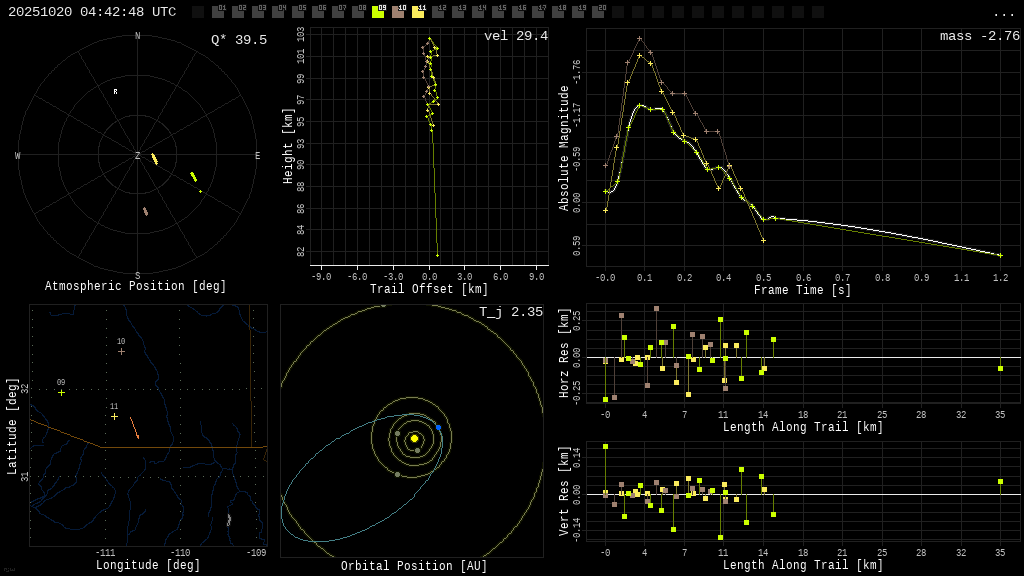Click station 10 cross marker on map

121,351
